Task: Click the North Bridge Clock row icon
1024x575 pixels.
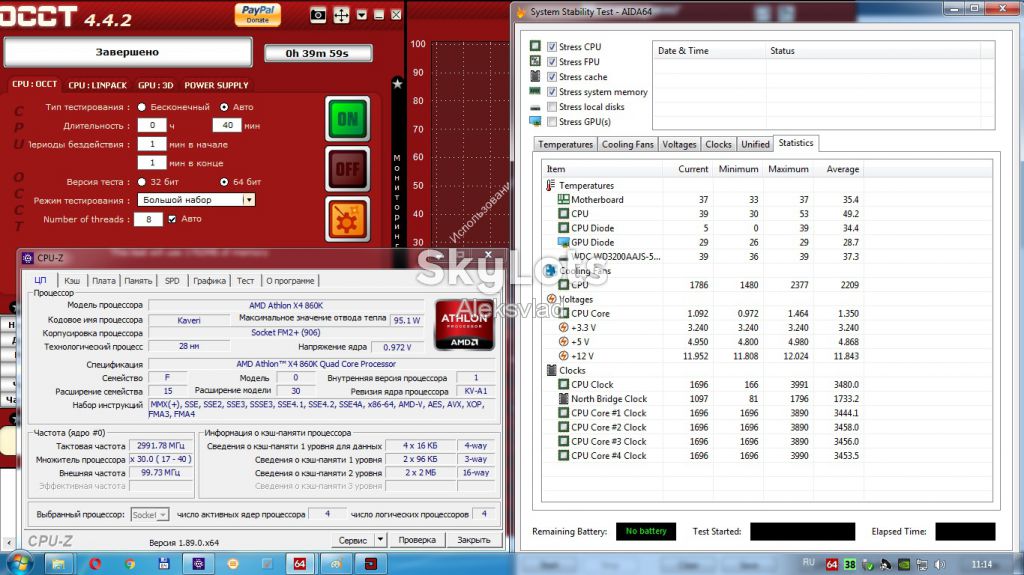Action: click(x=564, y=399)
